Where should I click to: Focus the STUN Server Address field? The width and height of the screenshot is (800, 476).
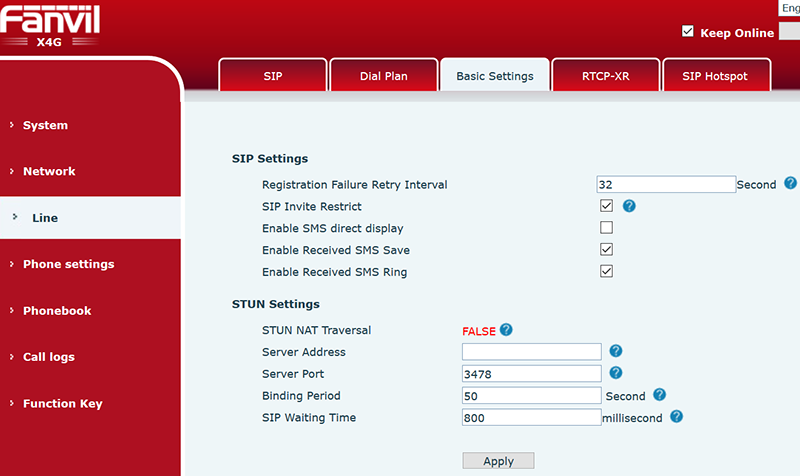point(532,352)
